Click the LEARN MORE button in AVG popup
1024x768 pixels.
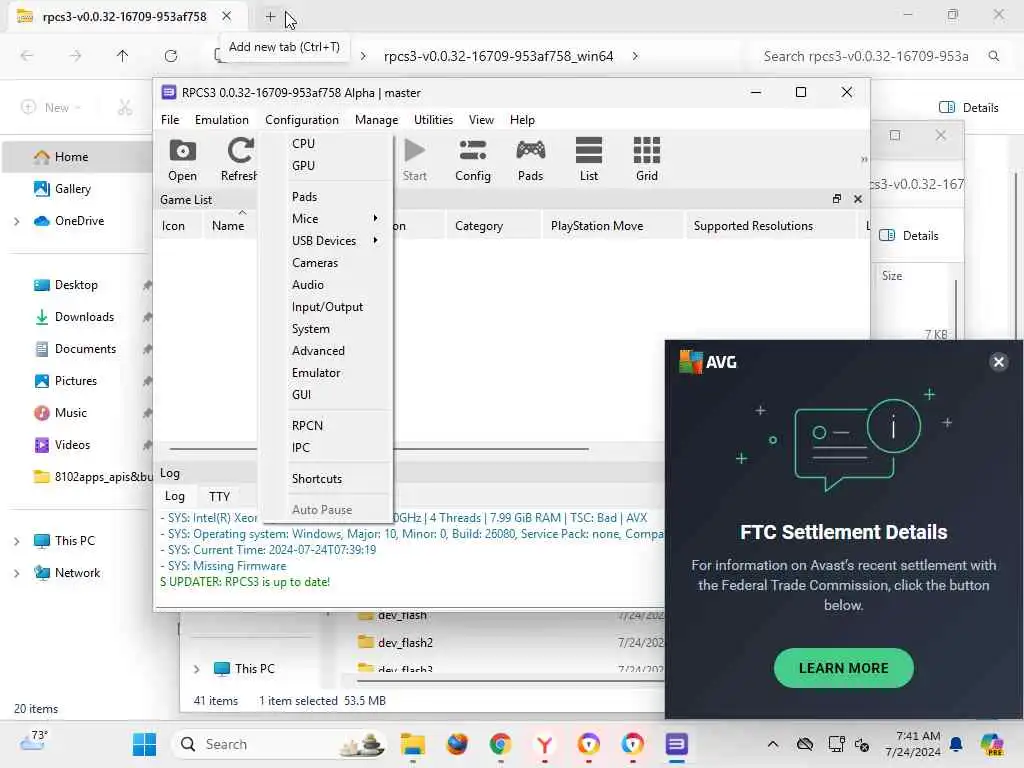(843, 668)
